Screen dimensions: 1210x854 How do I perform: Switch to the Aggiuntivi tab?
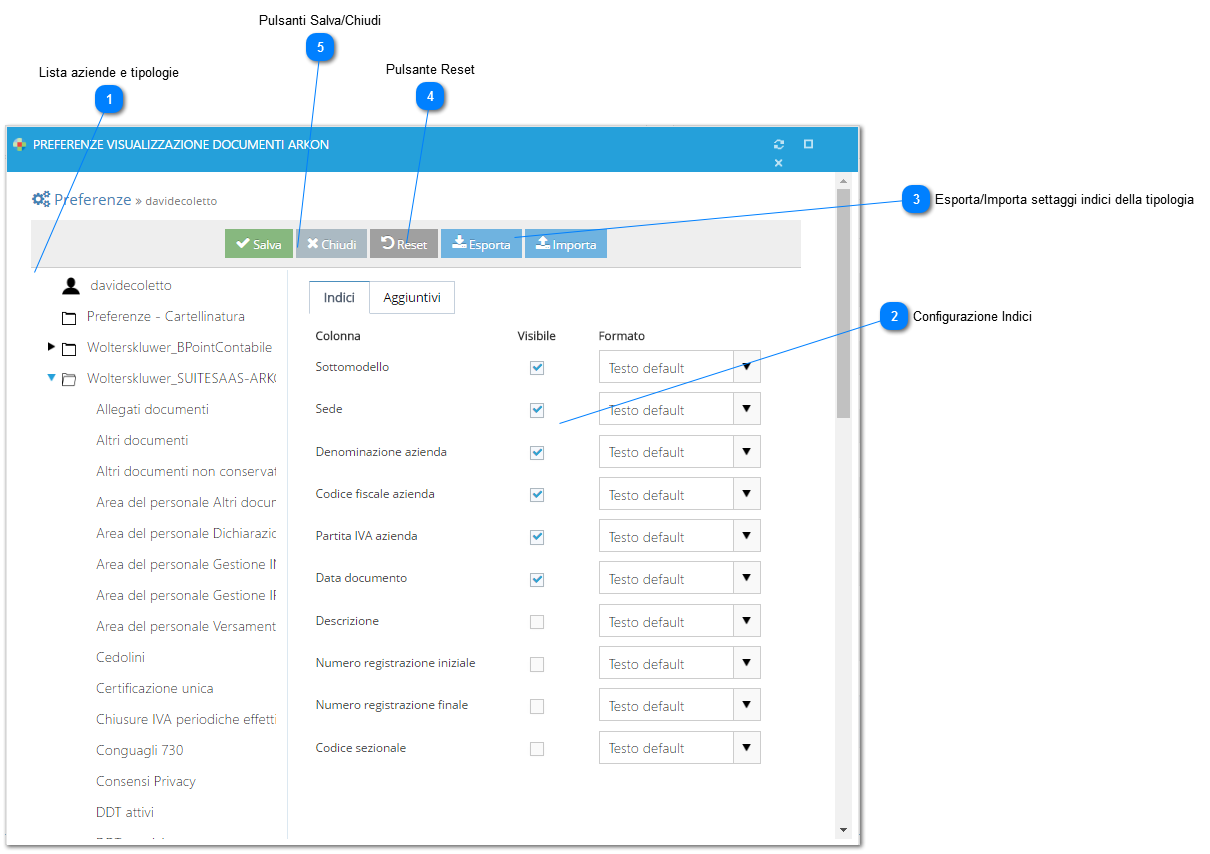coord(412,297)
